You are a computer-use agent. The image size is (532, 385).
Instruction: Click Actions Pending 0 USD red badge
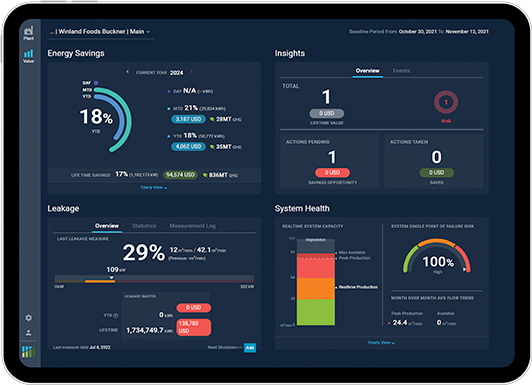tap(332, 173)
